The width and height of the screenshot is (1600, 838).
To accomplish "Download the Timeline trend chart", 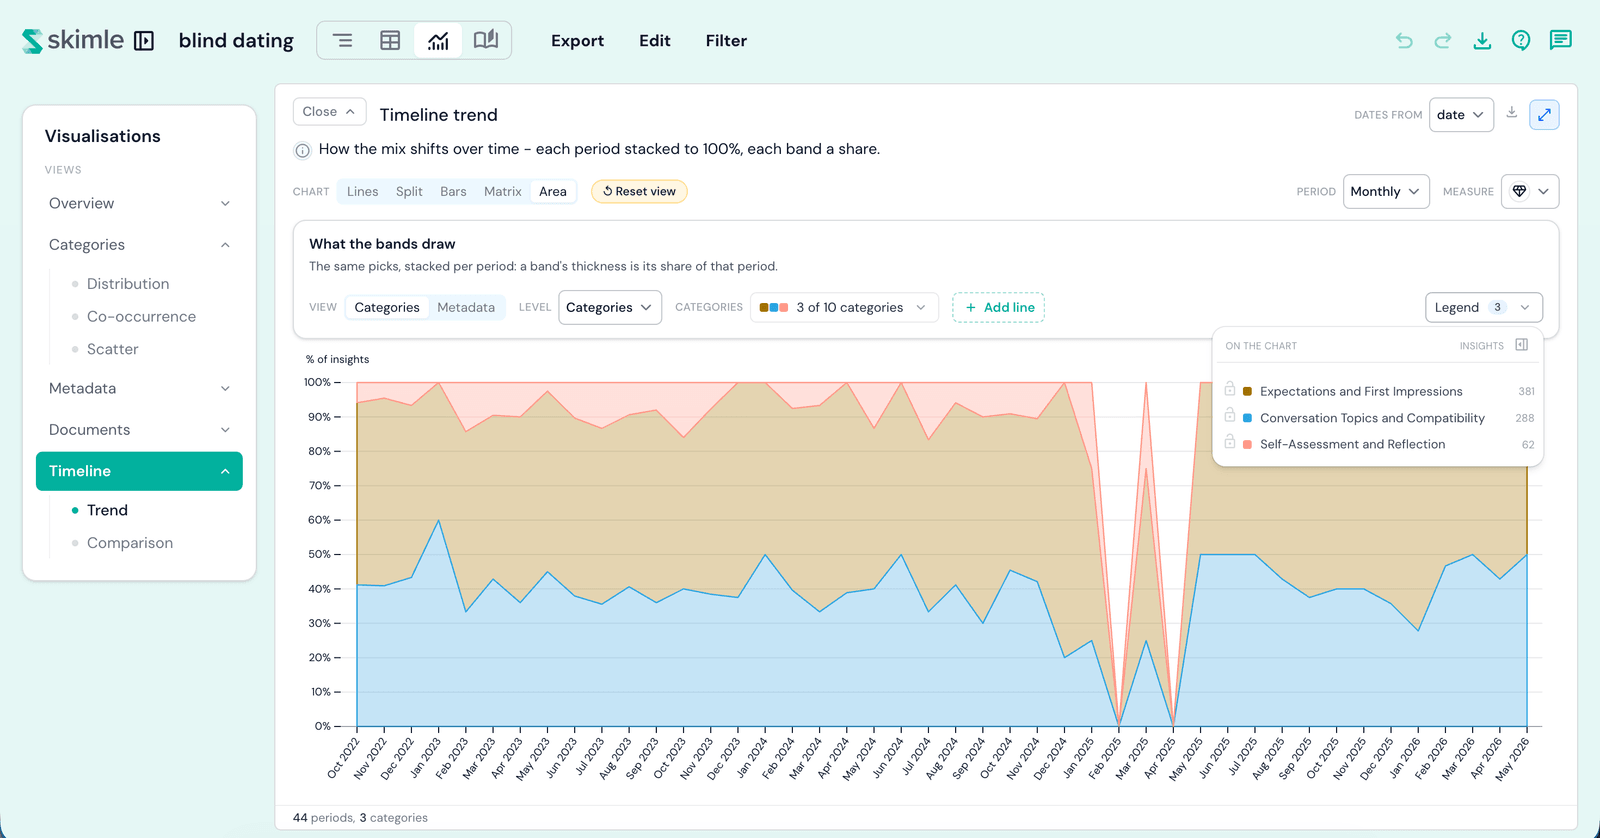I will tap(1512, 113).
